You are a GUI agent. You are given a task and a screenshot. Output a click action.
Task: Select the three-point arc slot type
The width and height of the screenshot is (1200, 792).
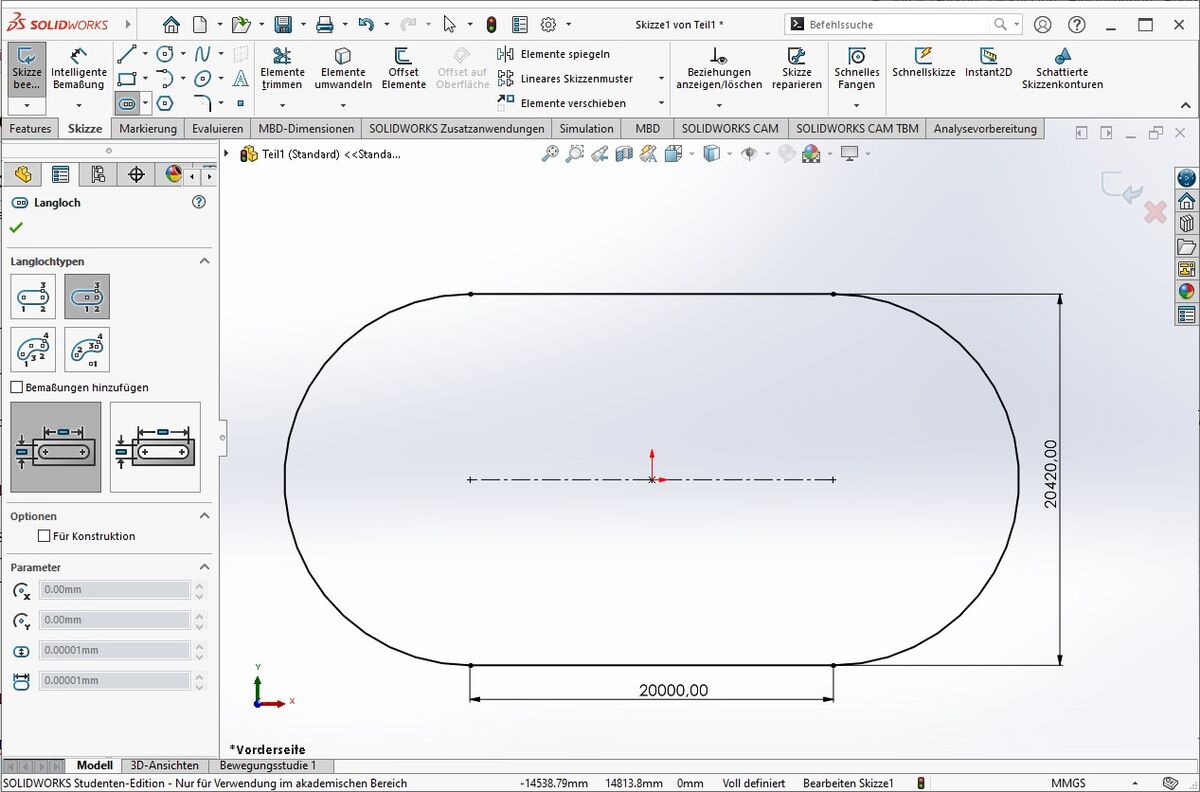[x=33, y=350]
